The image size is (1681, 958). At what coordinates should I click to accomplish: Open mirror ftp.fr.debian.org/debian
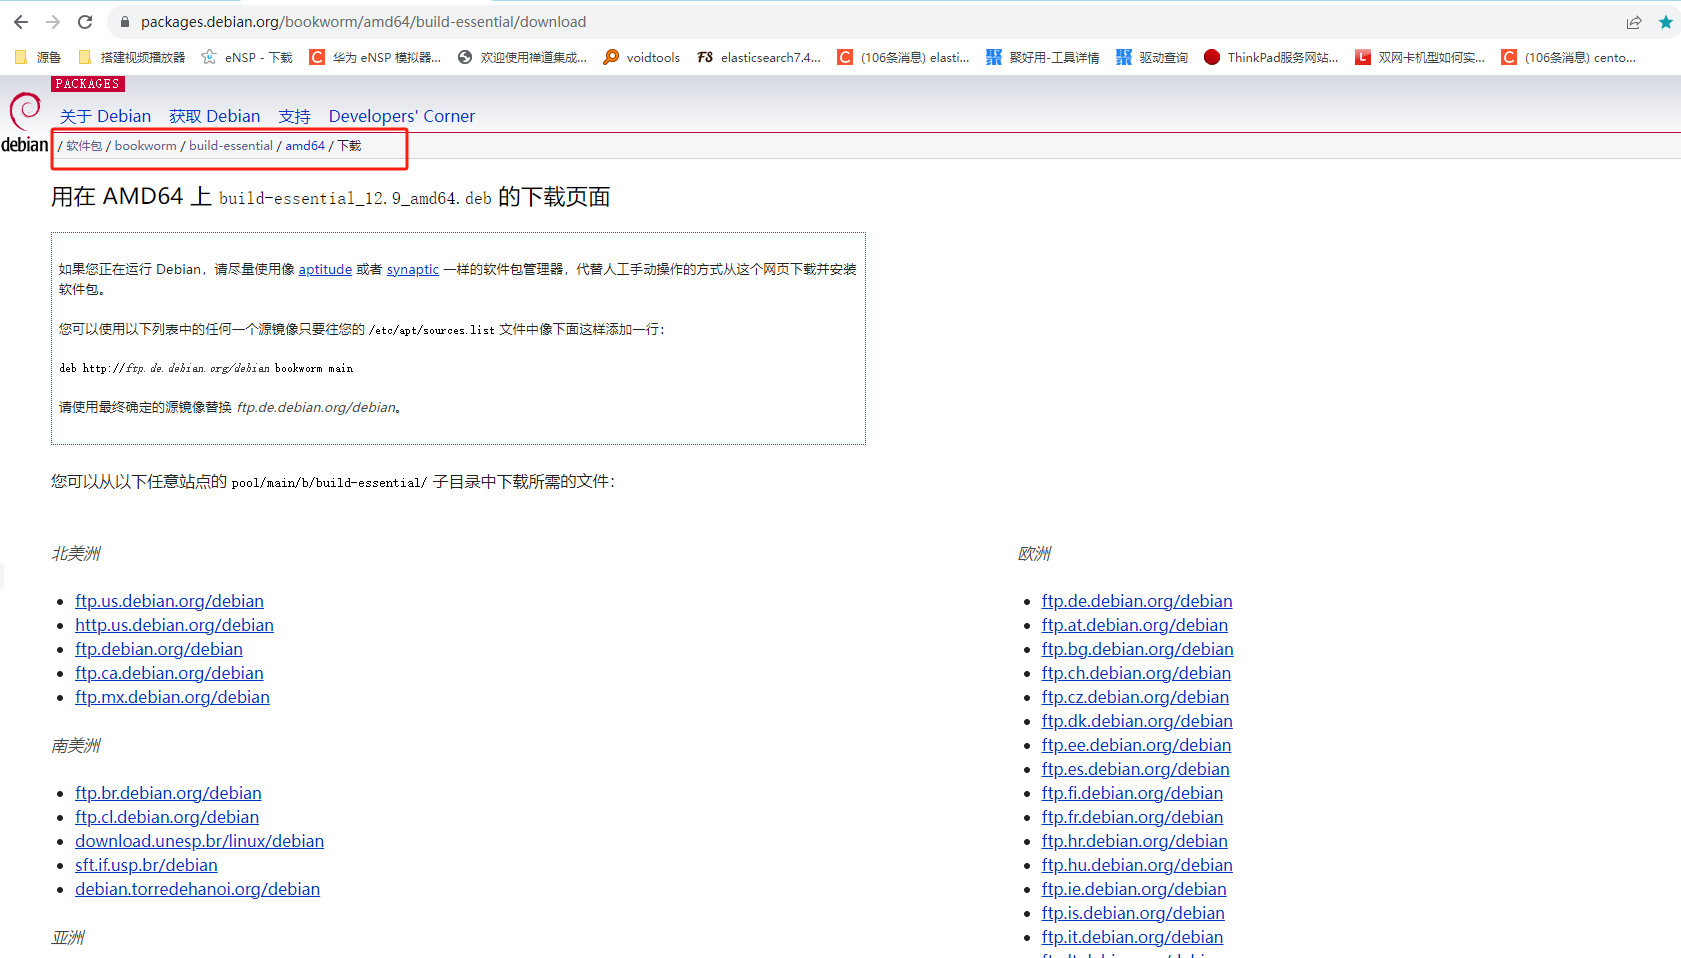[x=1132, y=817]
